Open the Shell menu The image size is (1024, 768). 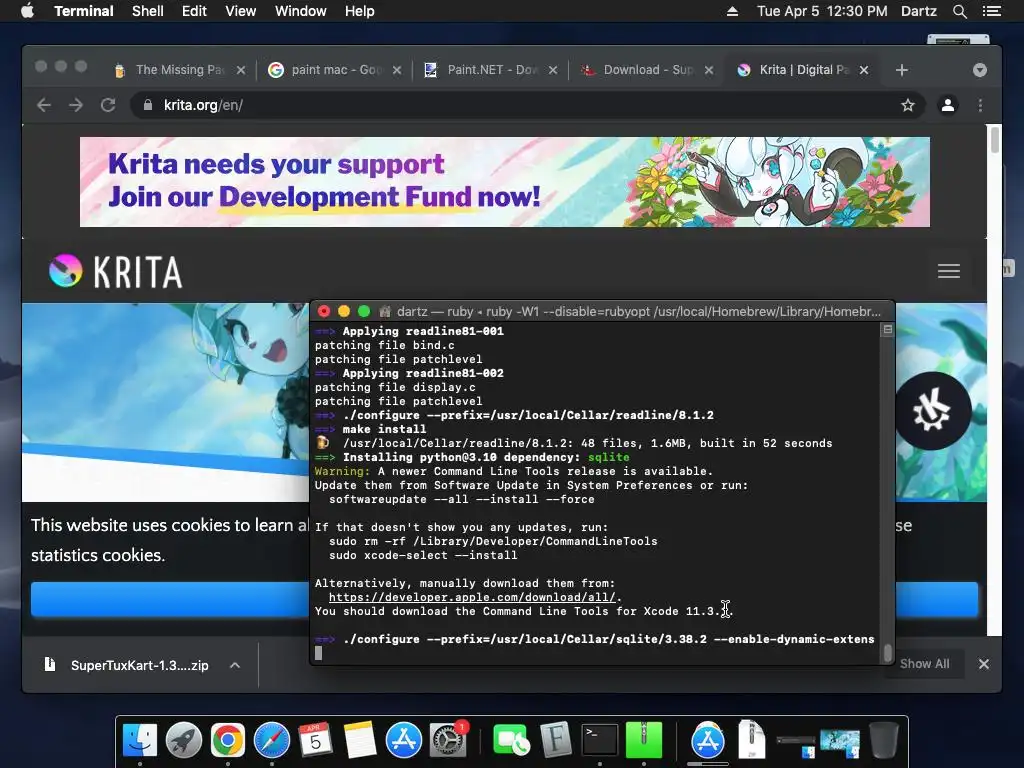148,11
